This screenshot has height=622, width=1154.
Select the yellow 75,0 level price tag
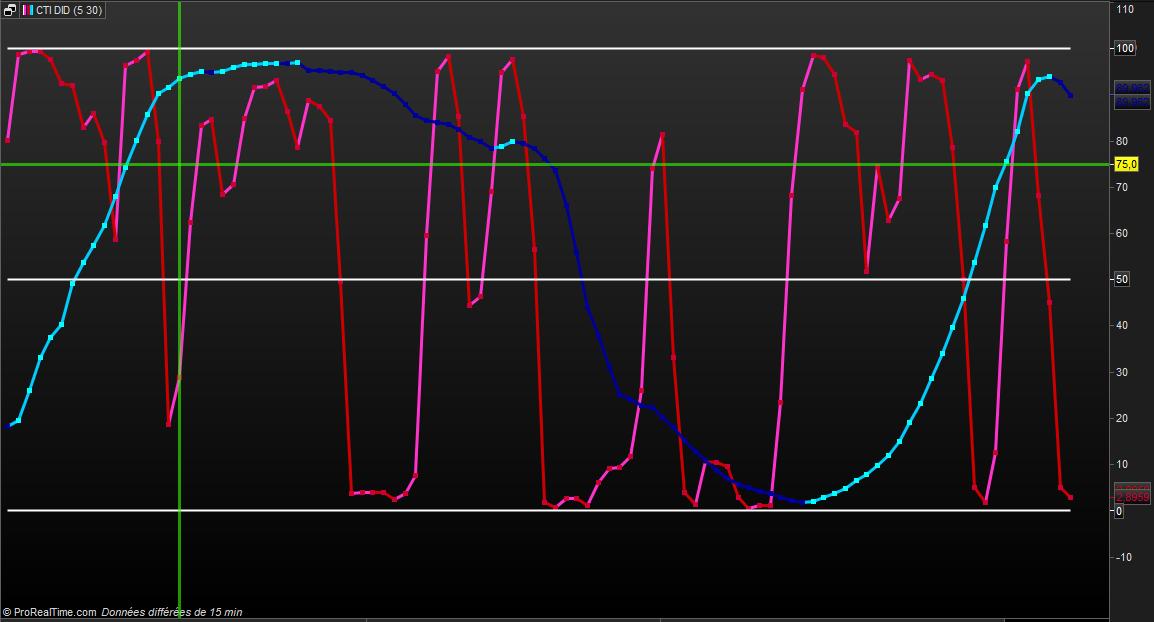pos(1126,164)
